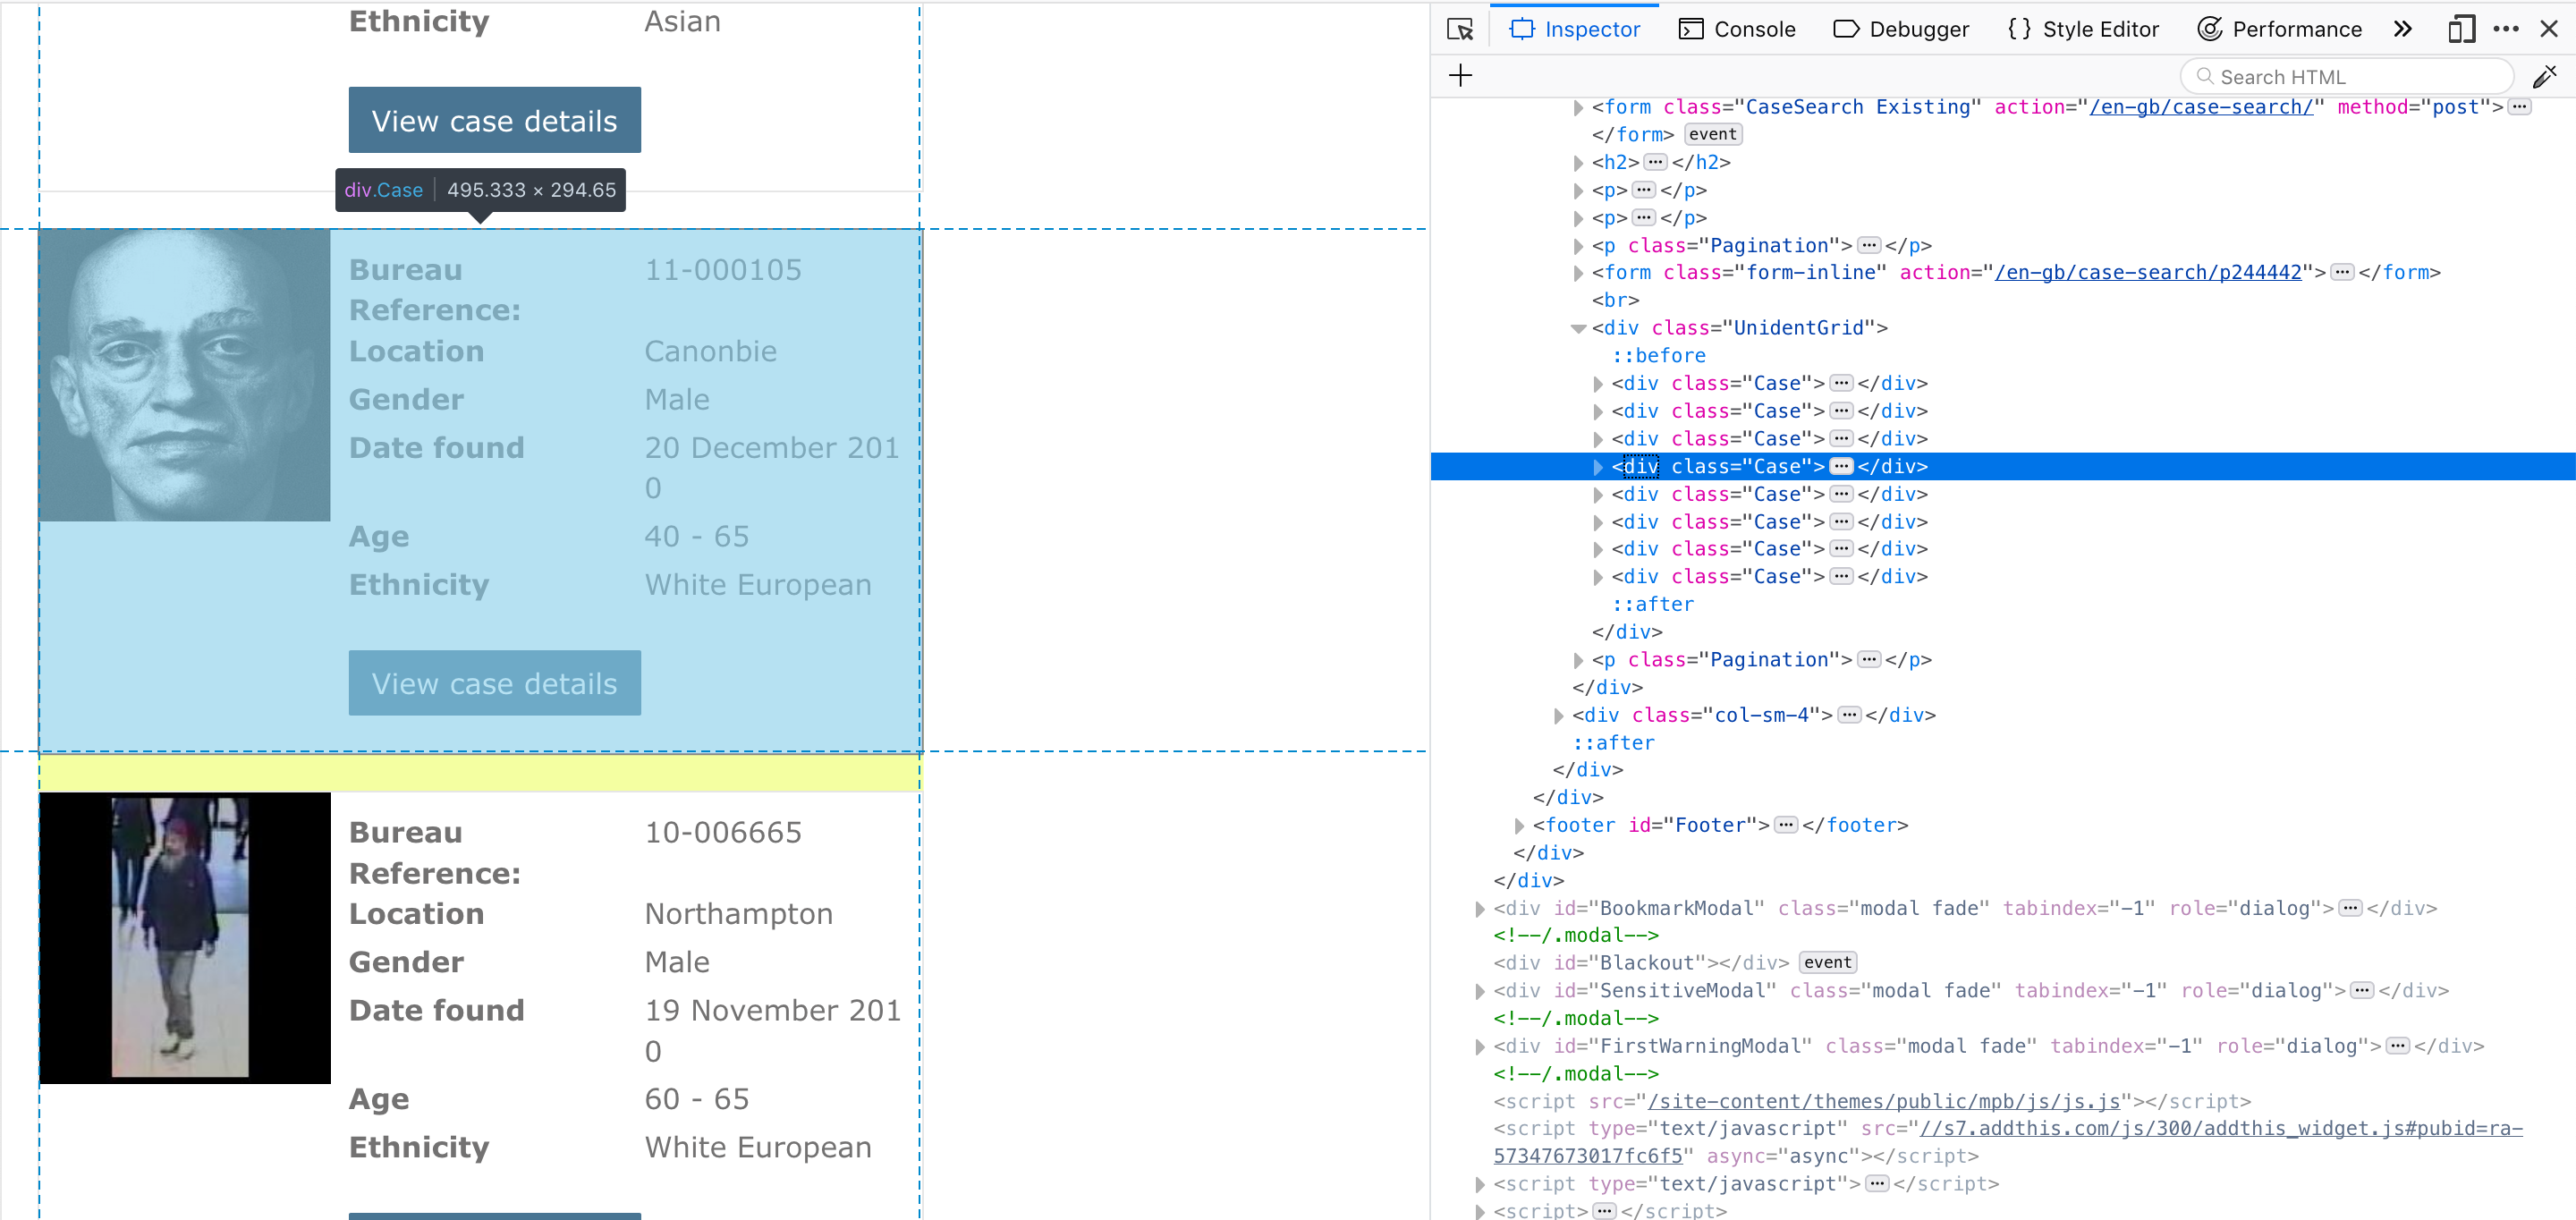Open the responsive design mode icon
Screen dimensions: 2576x1220
coord(2461,29)
